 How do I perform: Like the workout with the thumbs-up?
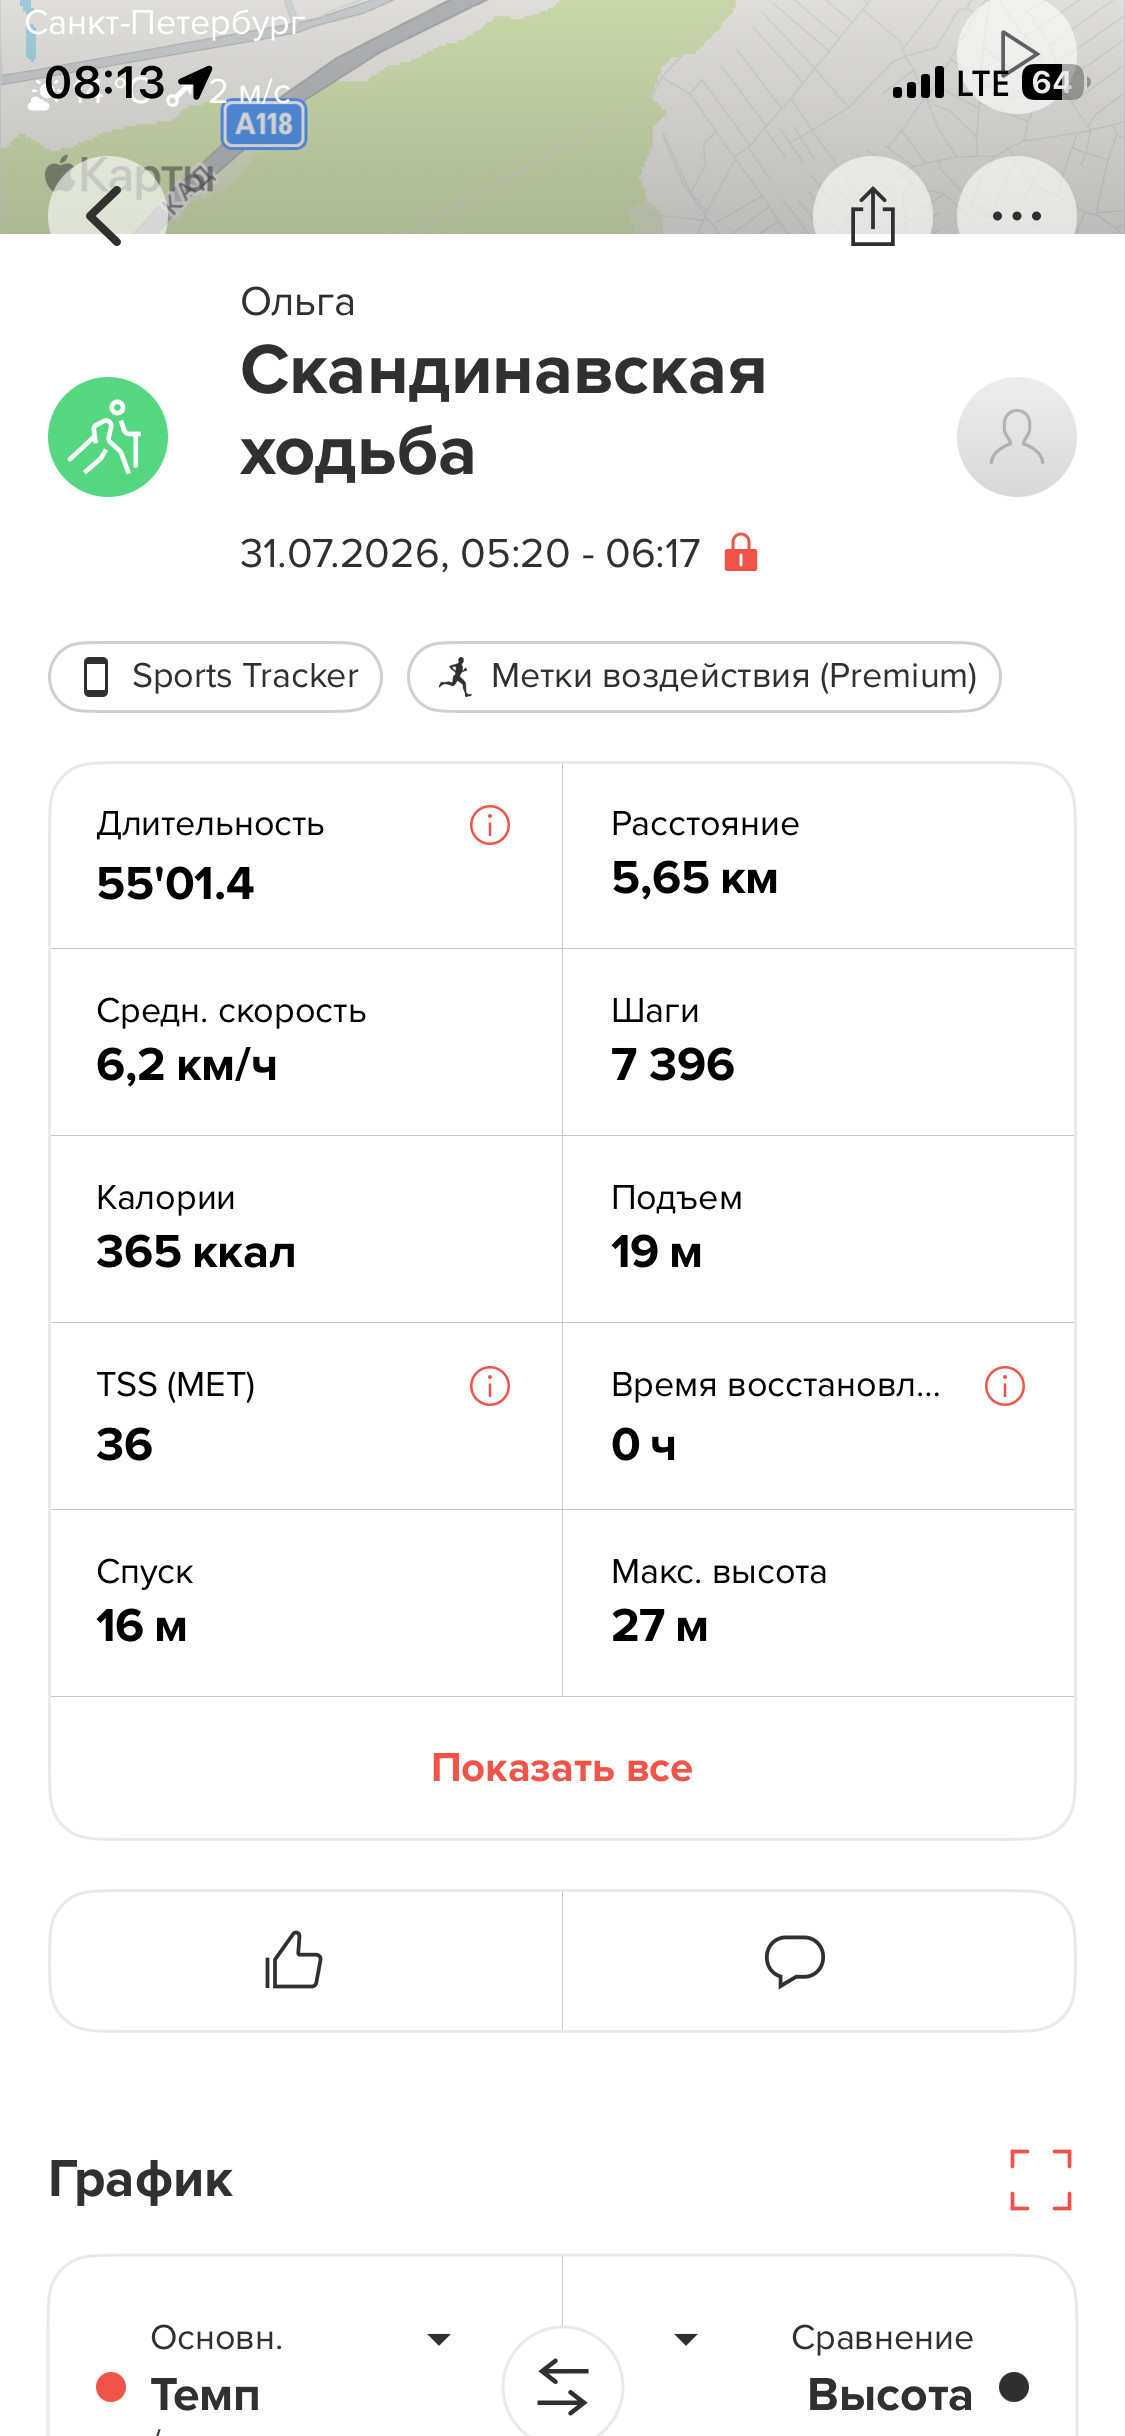point(294,1960)
